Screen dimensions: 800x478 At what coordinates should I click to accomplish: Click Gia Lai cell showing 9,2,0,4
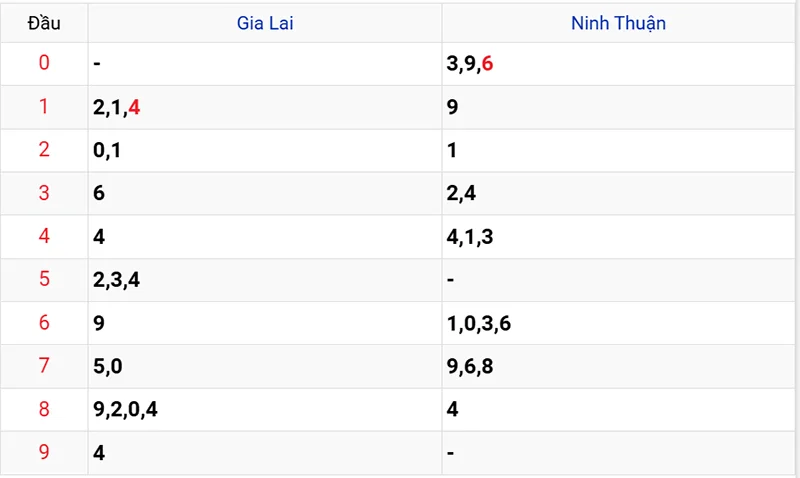coord(125,409)
